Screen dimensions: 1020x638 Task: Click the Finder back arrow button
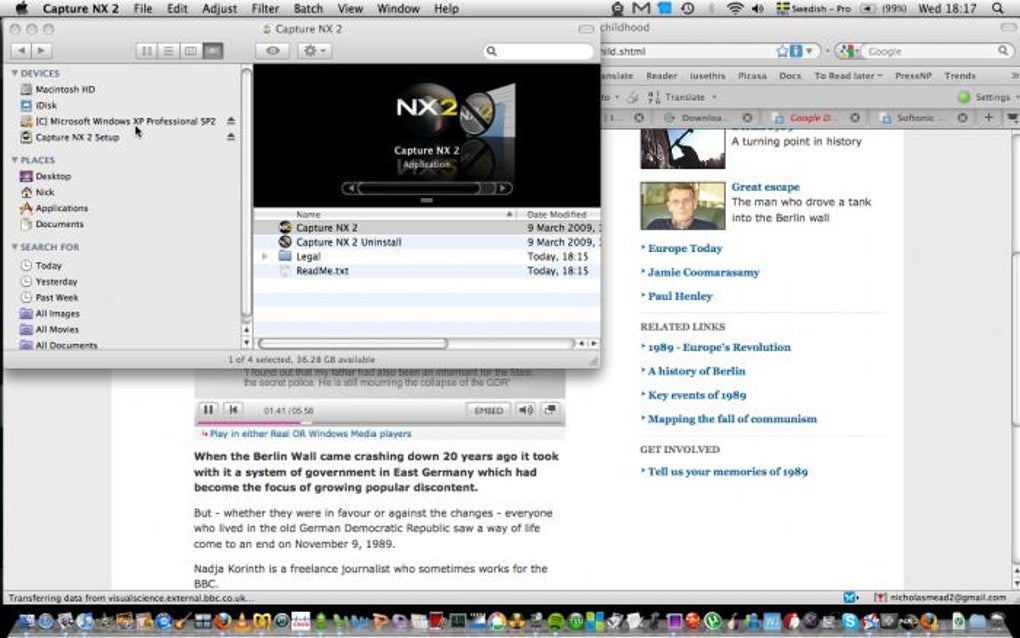[x=21, y=50]
